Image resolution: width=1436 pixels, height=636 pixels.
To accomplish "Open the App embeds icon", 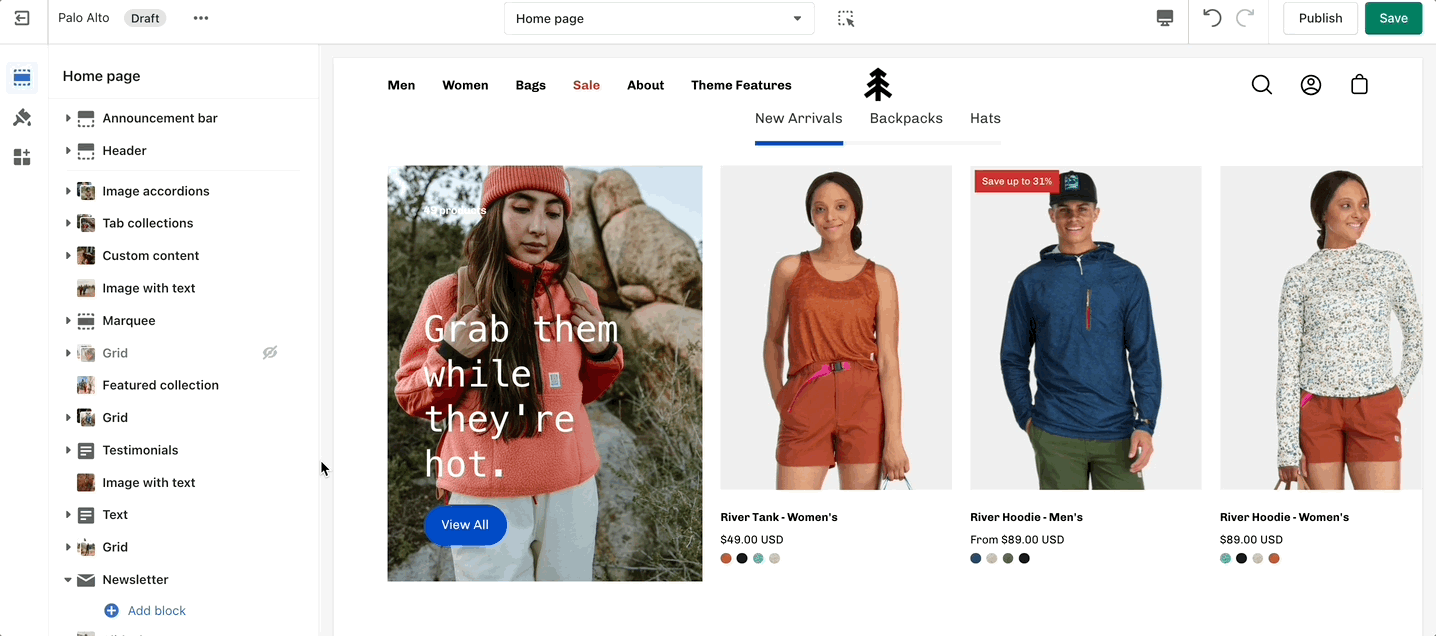I will [22, 157].
